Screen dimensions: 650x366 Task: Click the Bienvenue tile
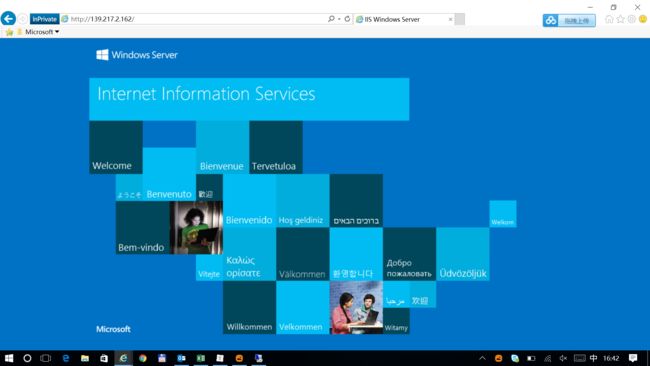pos(223,147)
